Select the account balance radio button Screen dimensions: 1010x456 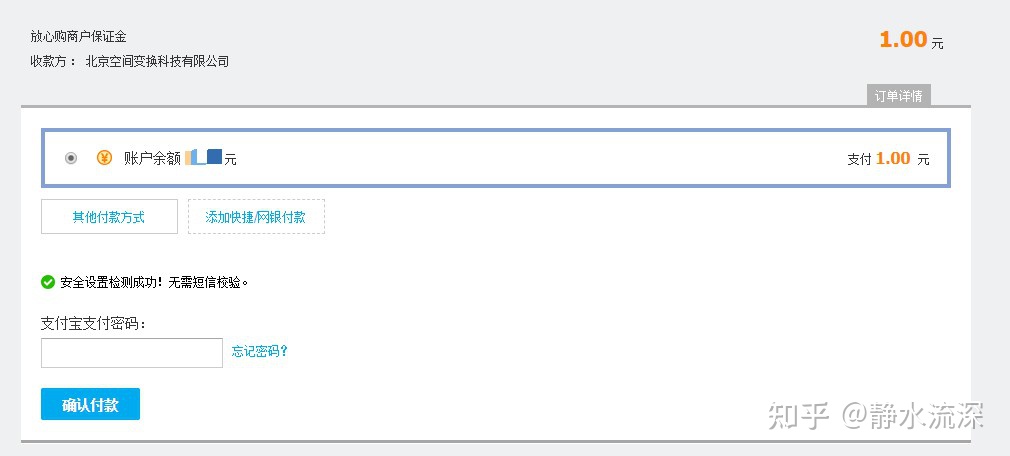point(70,158)
